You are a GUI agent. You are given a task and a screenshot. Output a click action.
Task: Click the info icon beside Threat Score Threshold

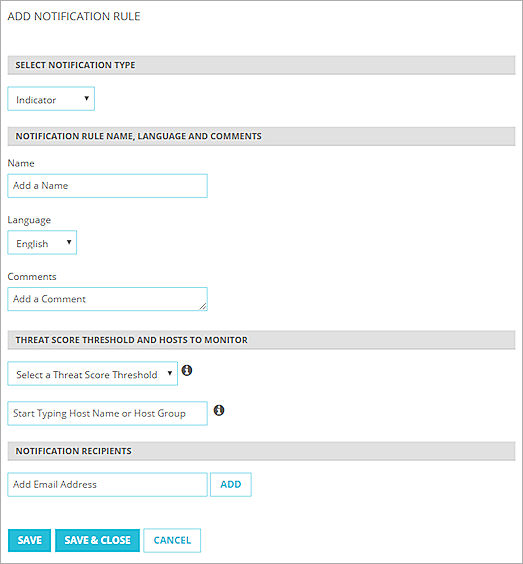(x=187, y=370)
